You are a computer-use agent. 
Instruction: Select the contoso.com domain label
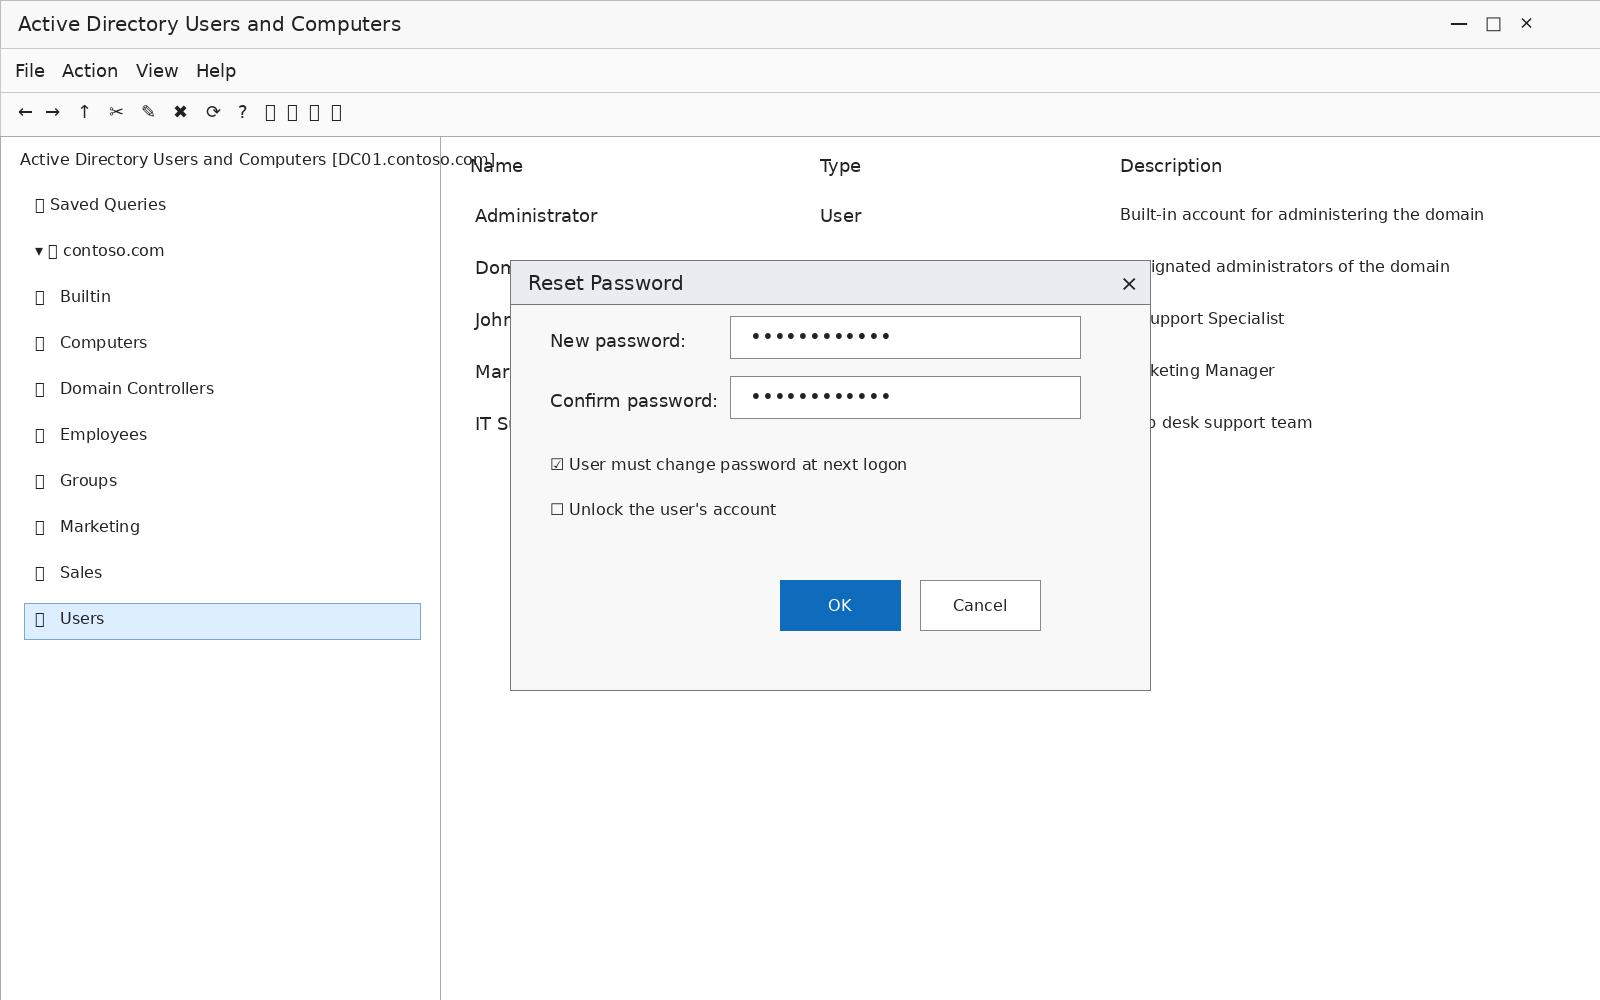click(x=113, y=250)
